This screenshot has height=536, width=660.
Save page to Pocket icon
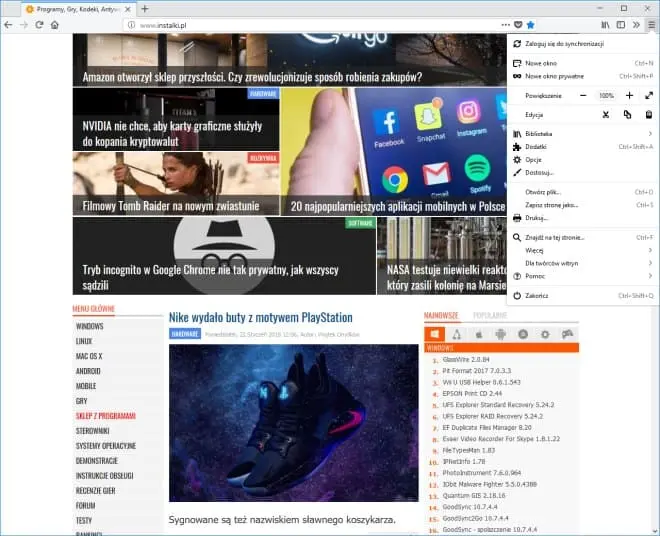518,25
